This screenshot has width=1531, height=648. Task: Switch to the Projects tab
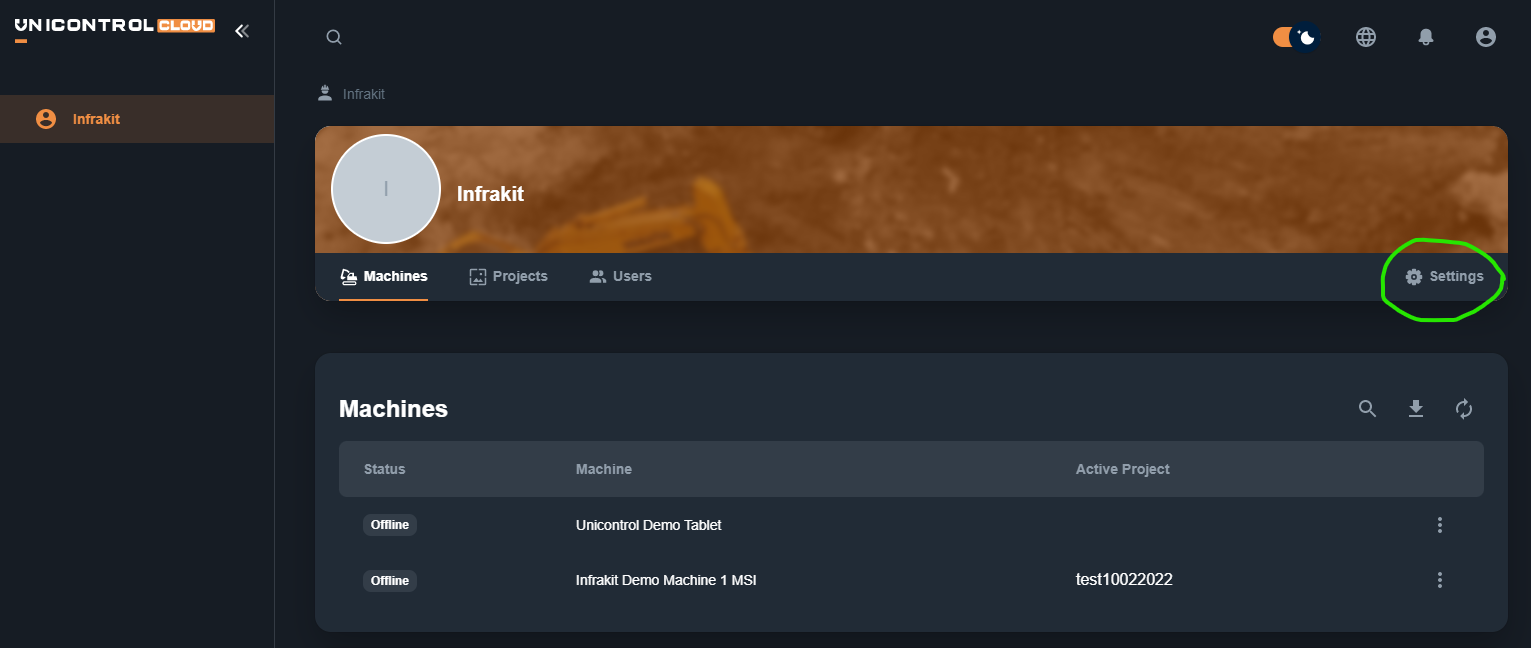point(508,276)
